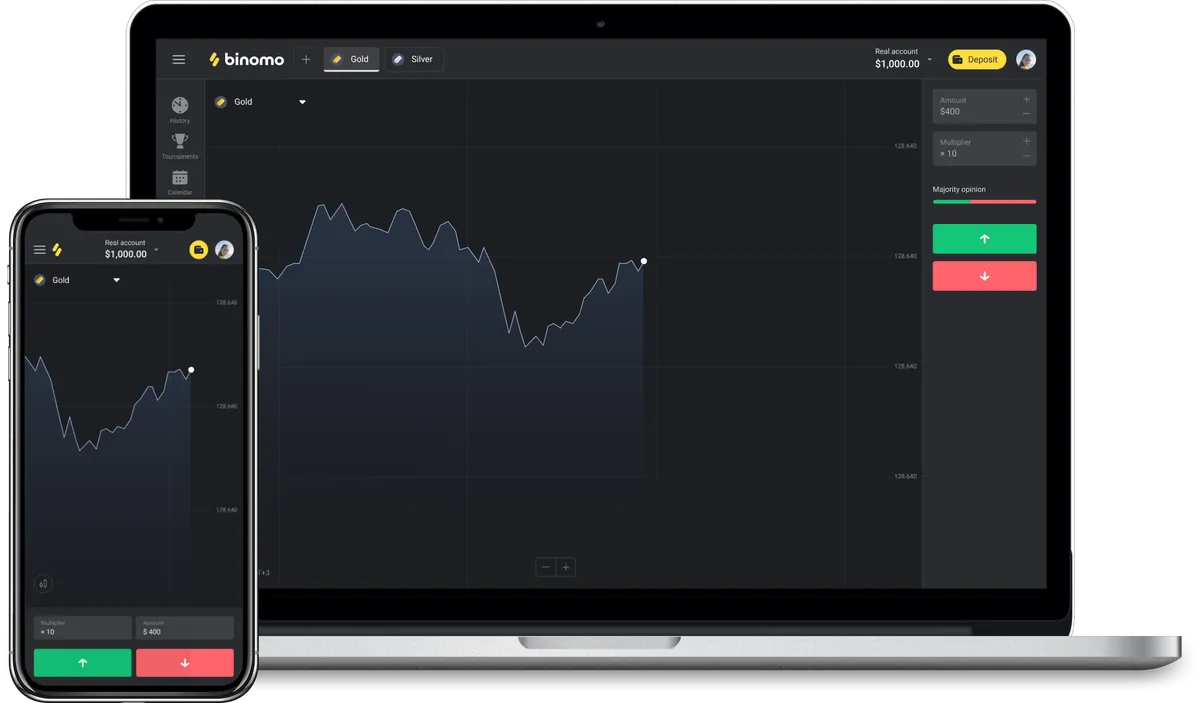Image resolution: width=1200 pixels, height=703 pixels.
Task: Open the hamburger menu on the phone
Action: (x=40, y=250)
